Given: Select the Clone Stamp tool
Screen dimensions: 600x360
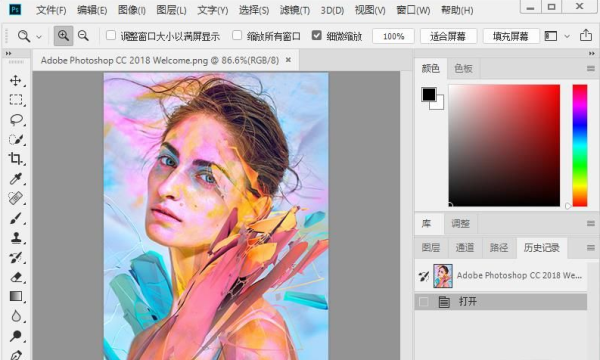Looking at the screenshot, I should coord(16,238).
